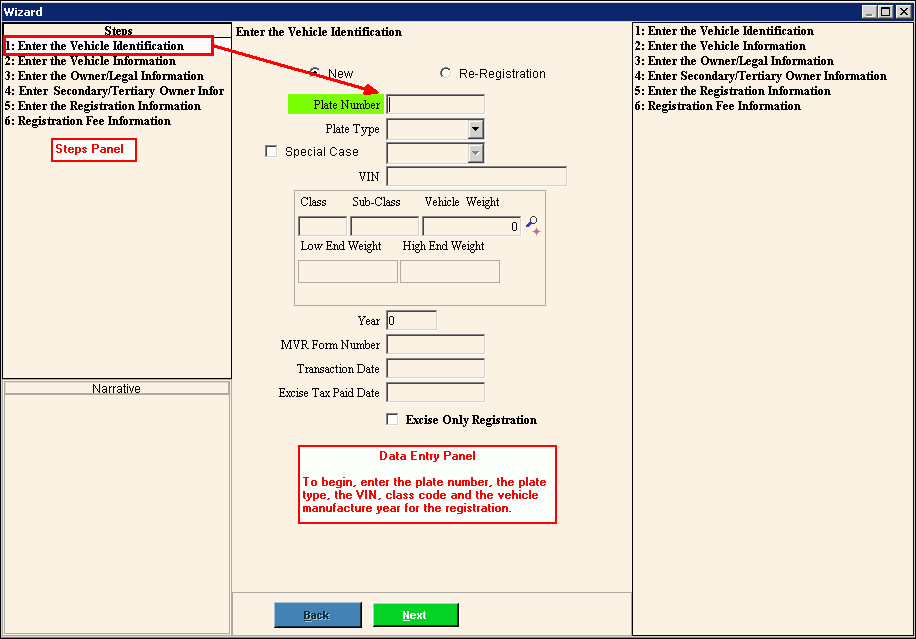The height and width of the screenshot is (639, 916).
Task: Select step 6 Registration Fee Information in Steps panel
Action: 88,121
